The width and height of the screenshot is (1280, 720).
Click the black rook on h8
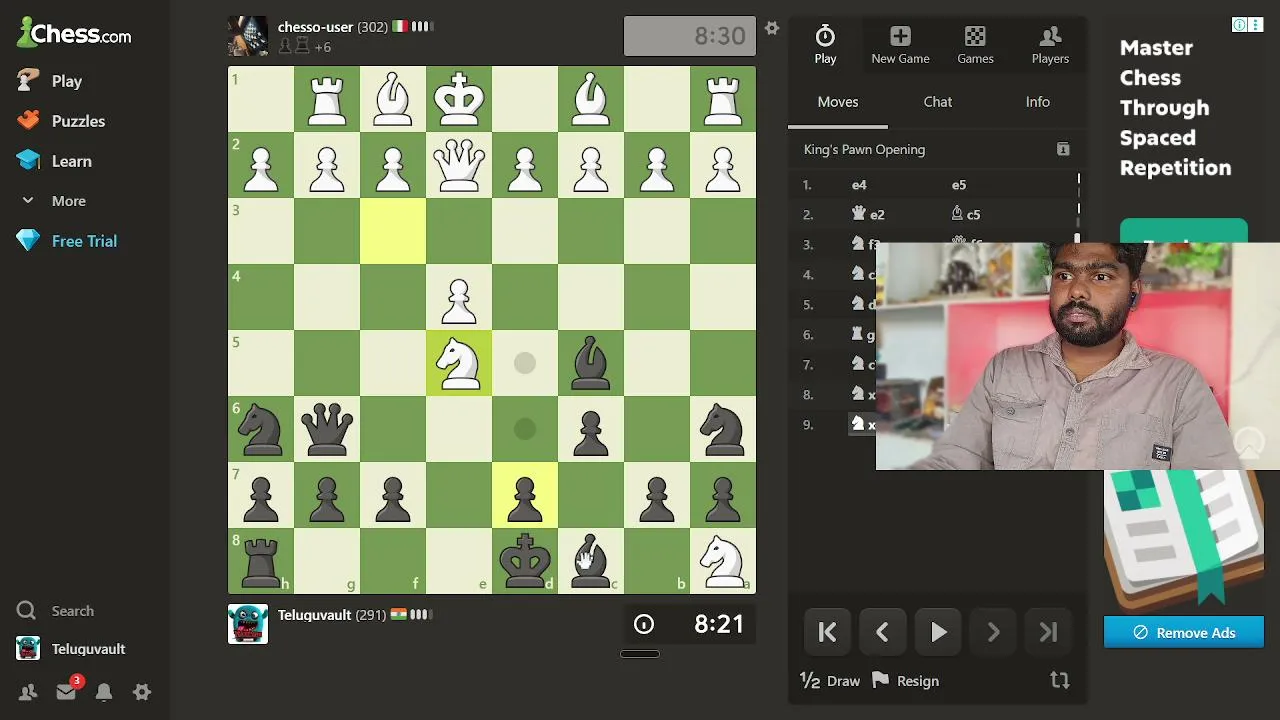[x=261, y=561]
